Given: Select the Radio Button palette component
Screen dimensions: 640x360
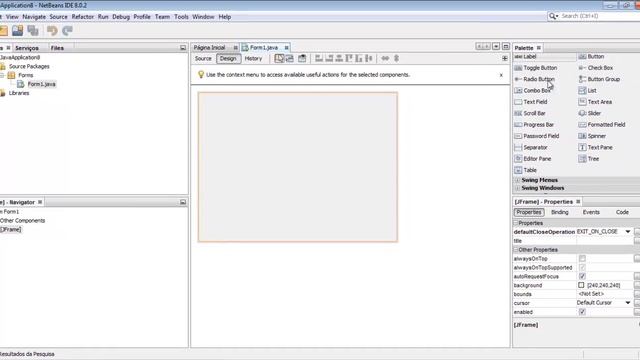Looking at the screenshot, I should (x=535, y=79).
